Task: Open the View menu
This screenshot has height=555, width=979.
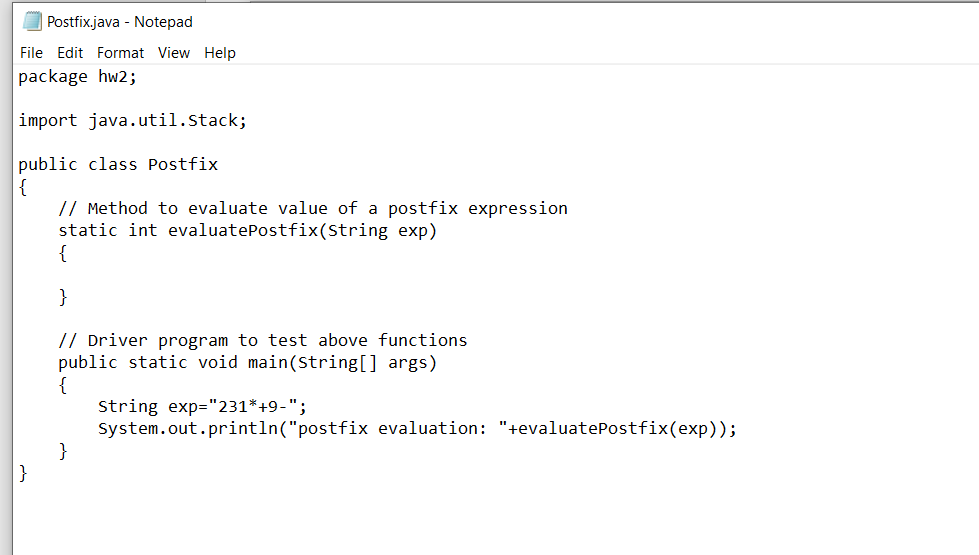Action: (174, 53)
